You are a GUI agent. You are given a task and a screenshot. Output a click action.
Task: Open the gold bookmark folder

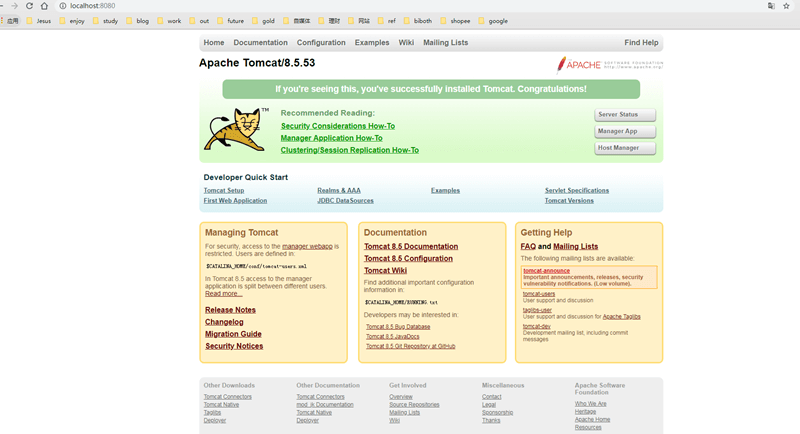coord(264,21)
